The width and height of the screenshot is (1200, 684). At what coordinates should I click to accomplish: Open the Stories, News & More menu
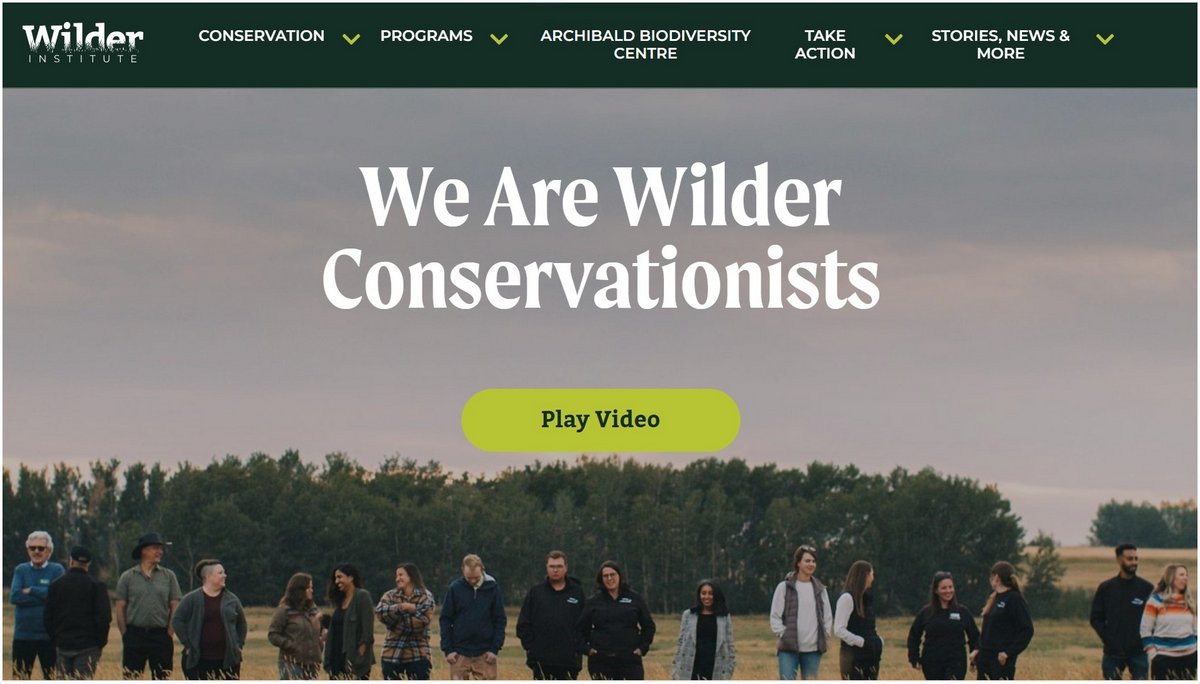(x=1000, y=44)
